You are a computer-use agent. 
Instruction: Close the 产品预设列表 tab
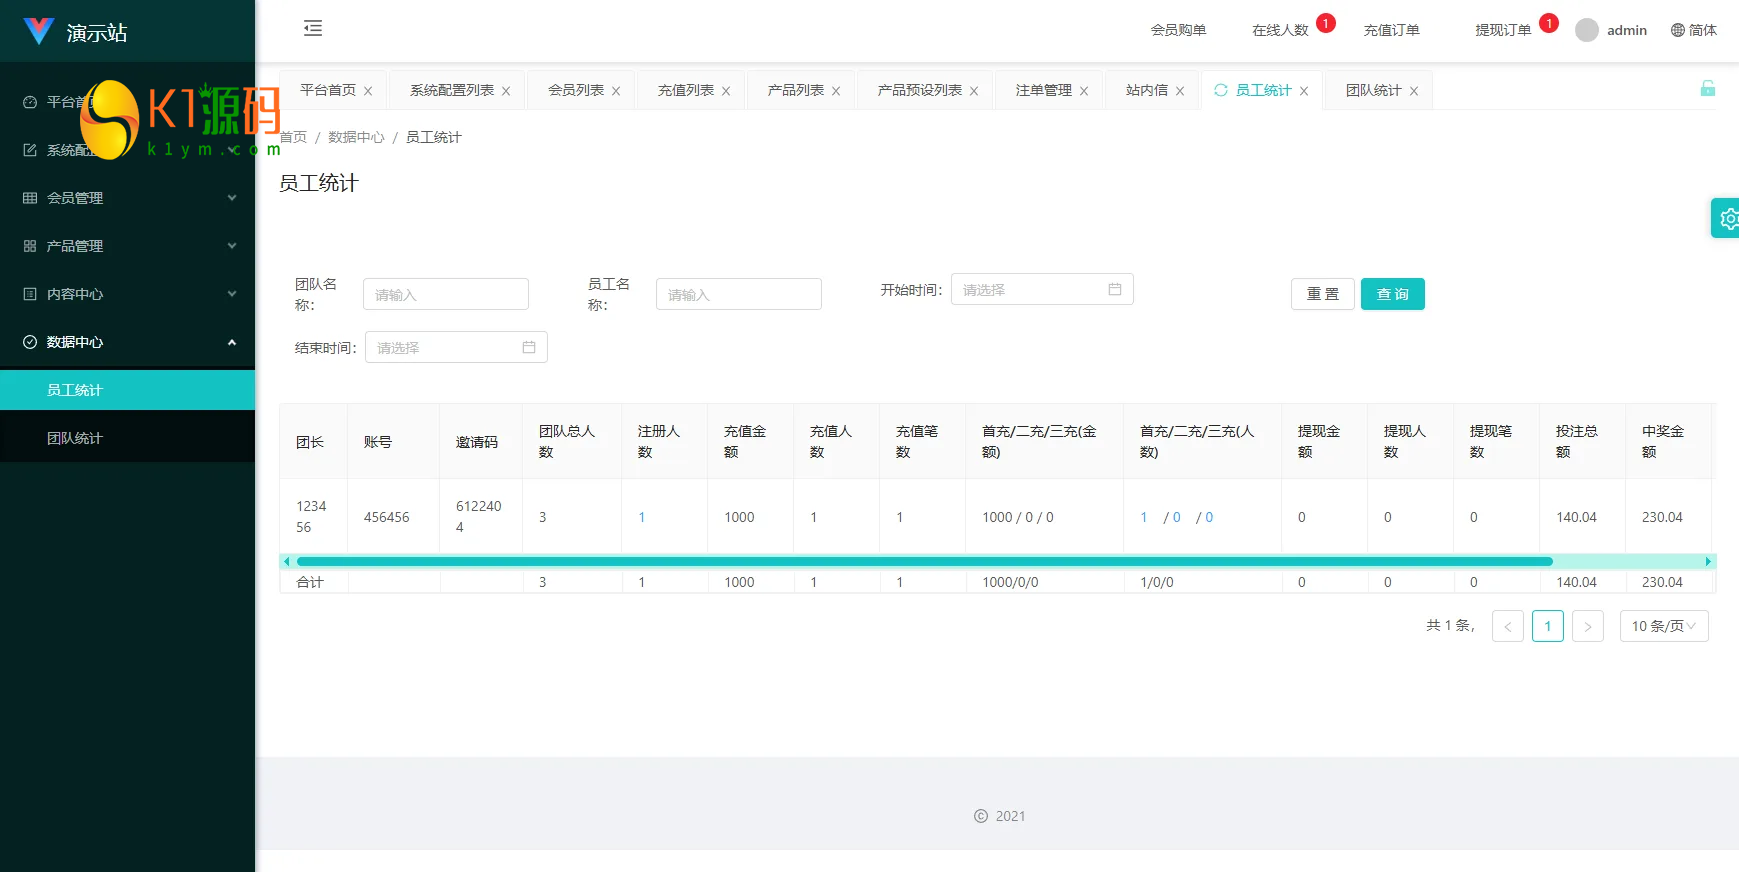pyautogui.click(x=974, y=91)
